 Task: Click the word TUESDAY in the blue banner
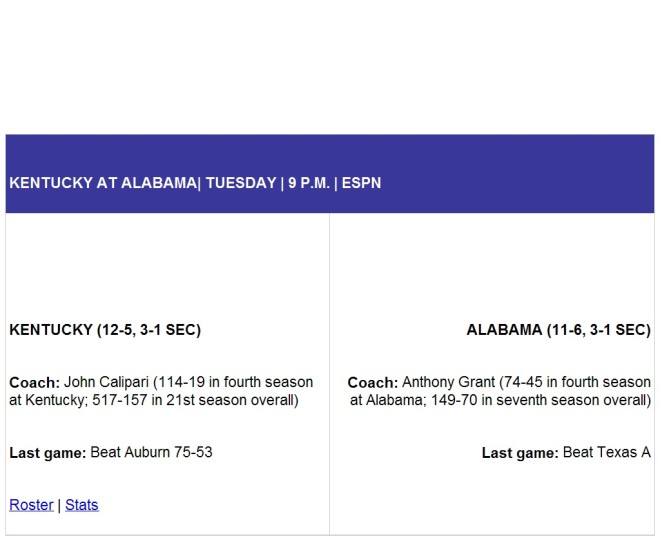click(x=241, y=183)
